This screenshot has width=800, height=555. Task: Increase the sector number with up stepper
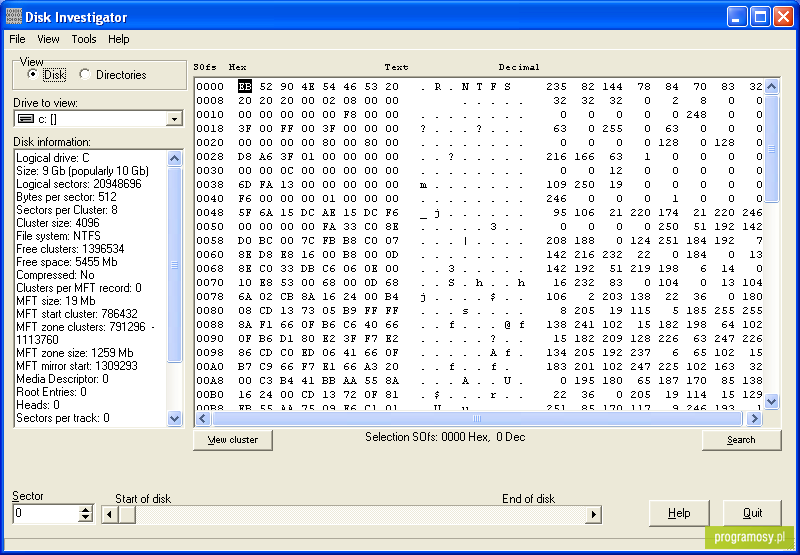(x=86, y=510)
